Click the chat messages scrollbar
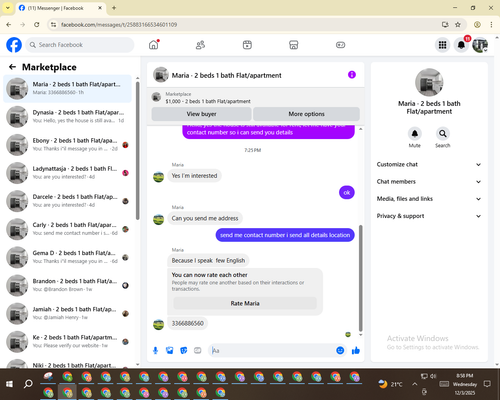This screenshot has width=500, height=400. coord(361,278)
